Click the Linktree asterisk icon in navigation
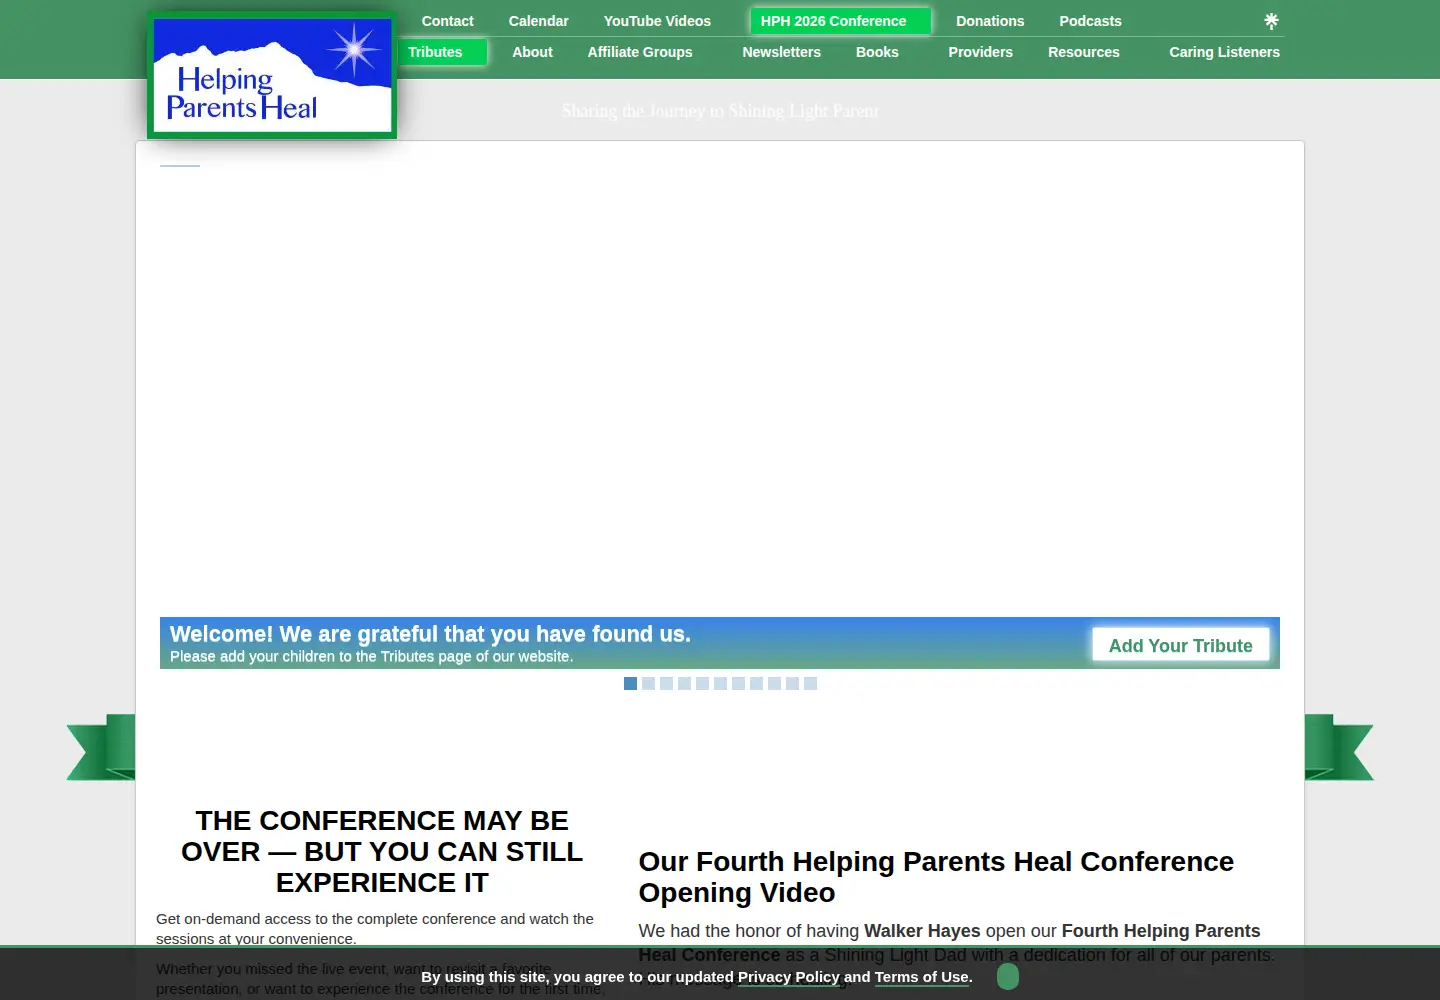1440x1000 pixels. [1271, 21]
